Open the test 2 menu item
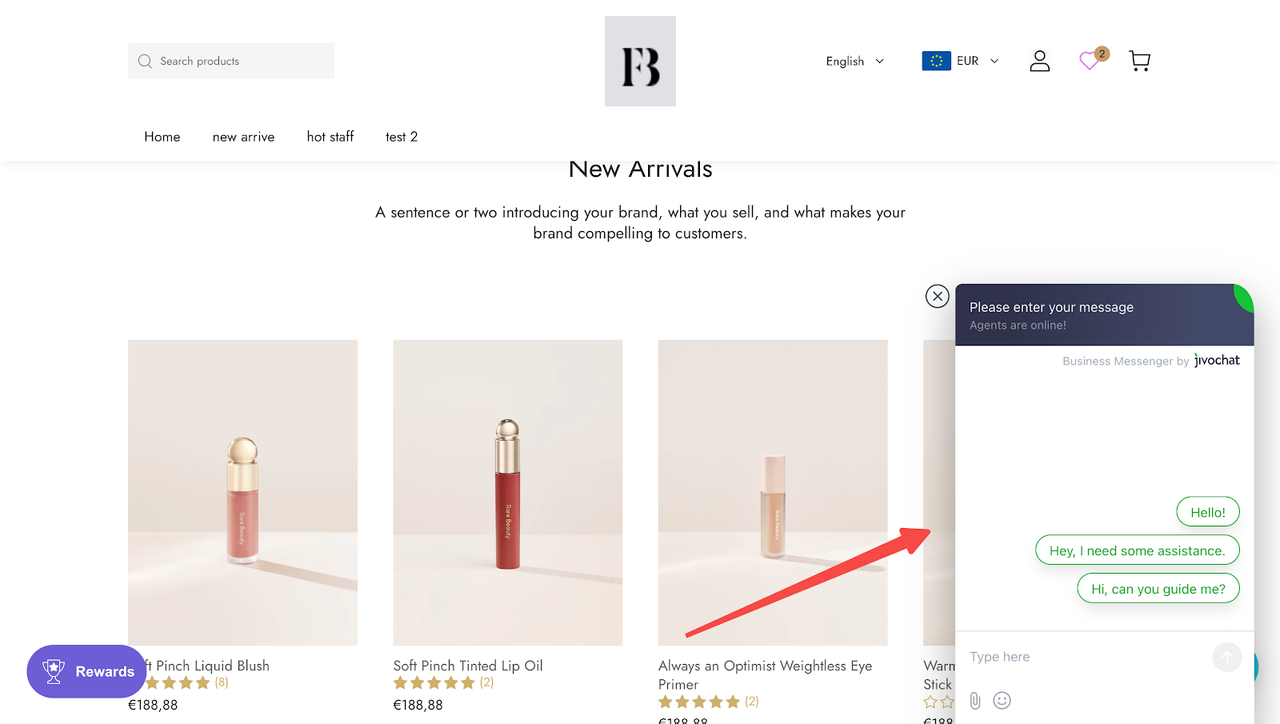Screen dimensions: 1280x724 pyautogui.click(x=401, y=137)
